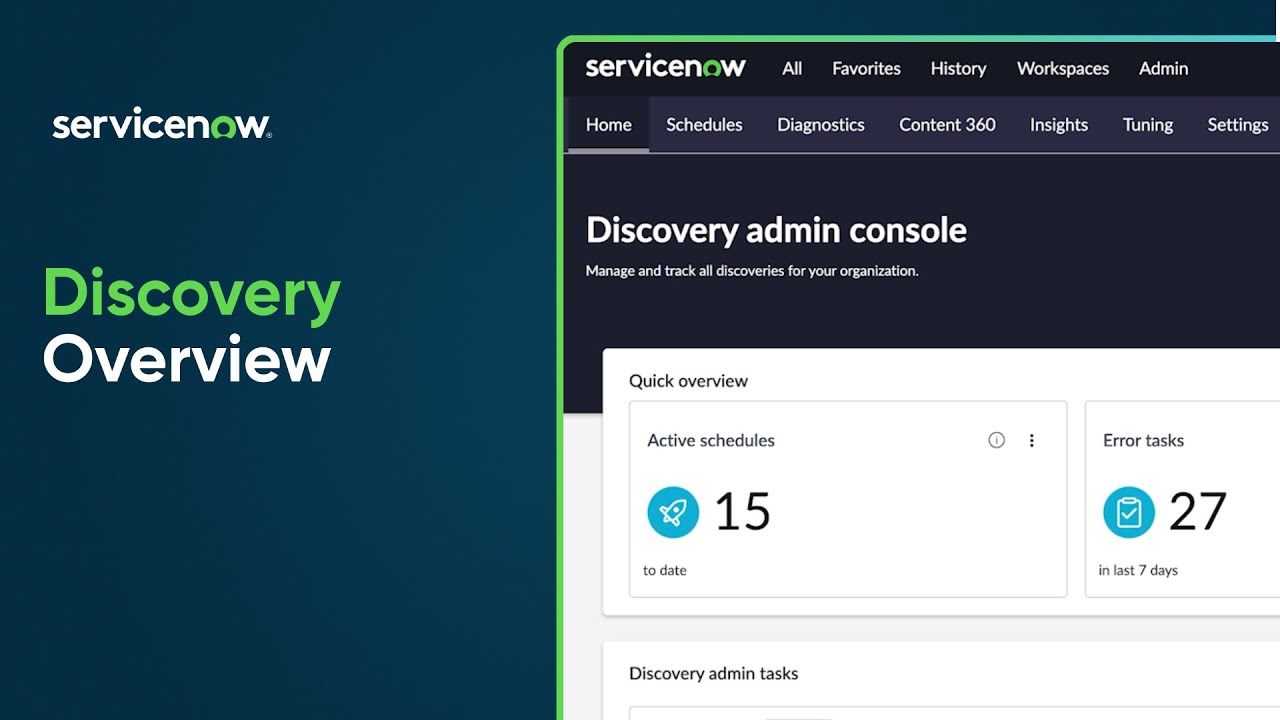Click the ServiceNow logo on the left panel
The width and height of the screenshot is (1280, 720).
click(x=160, y=123)
